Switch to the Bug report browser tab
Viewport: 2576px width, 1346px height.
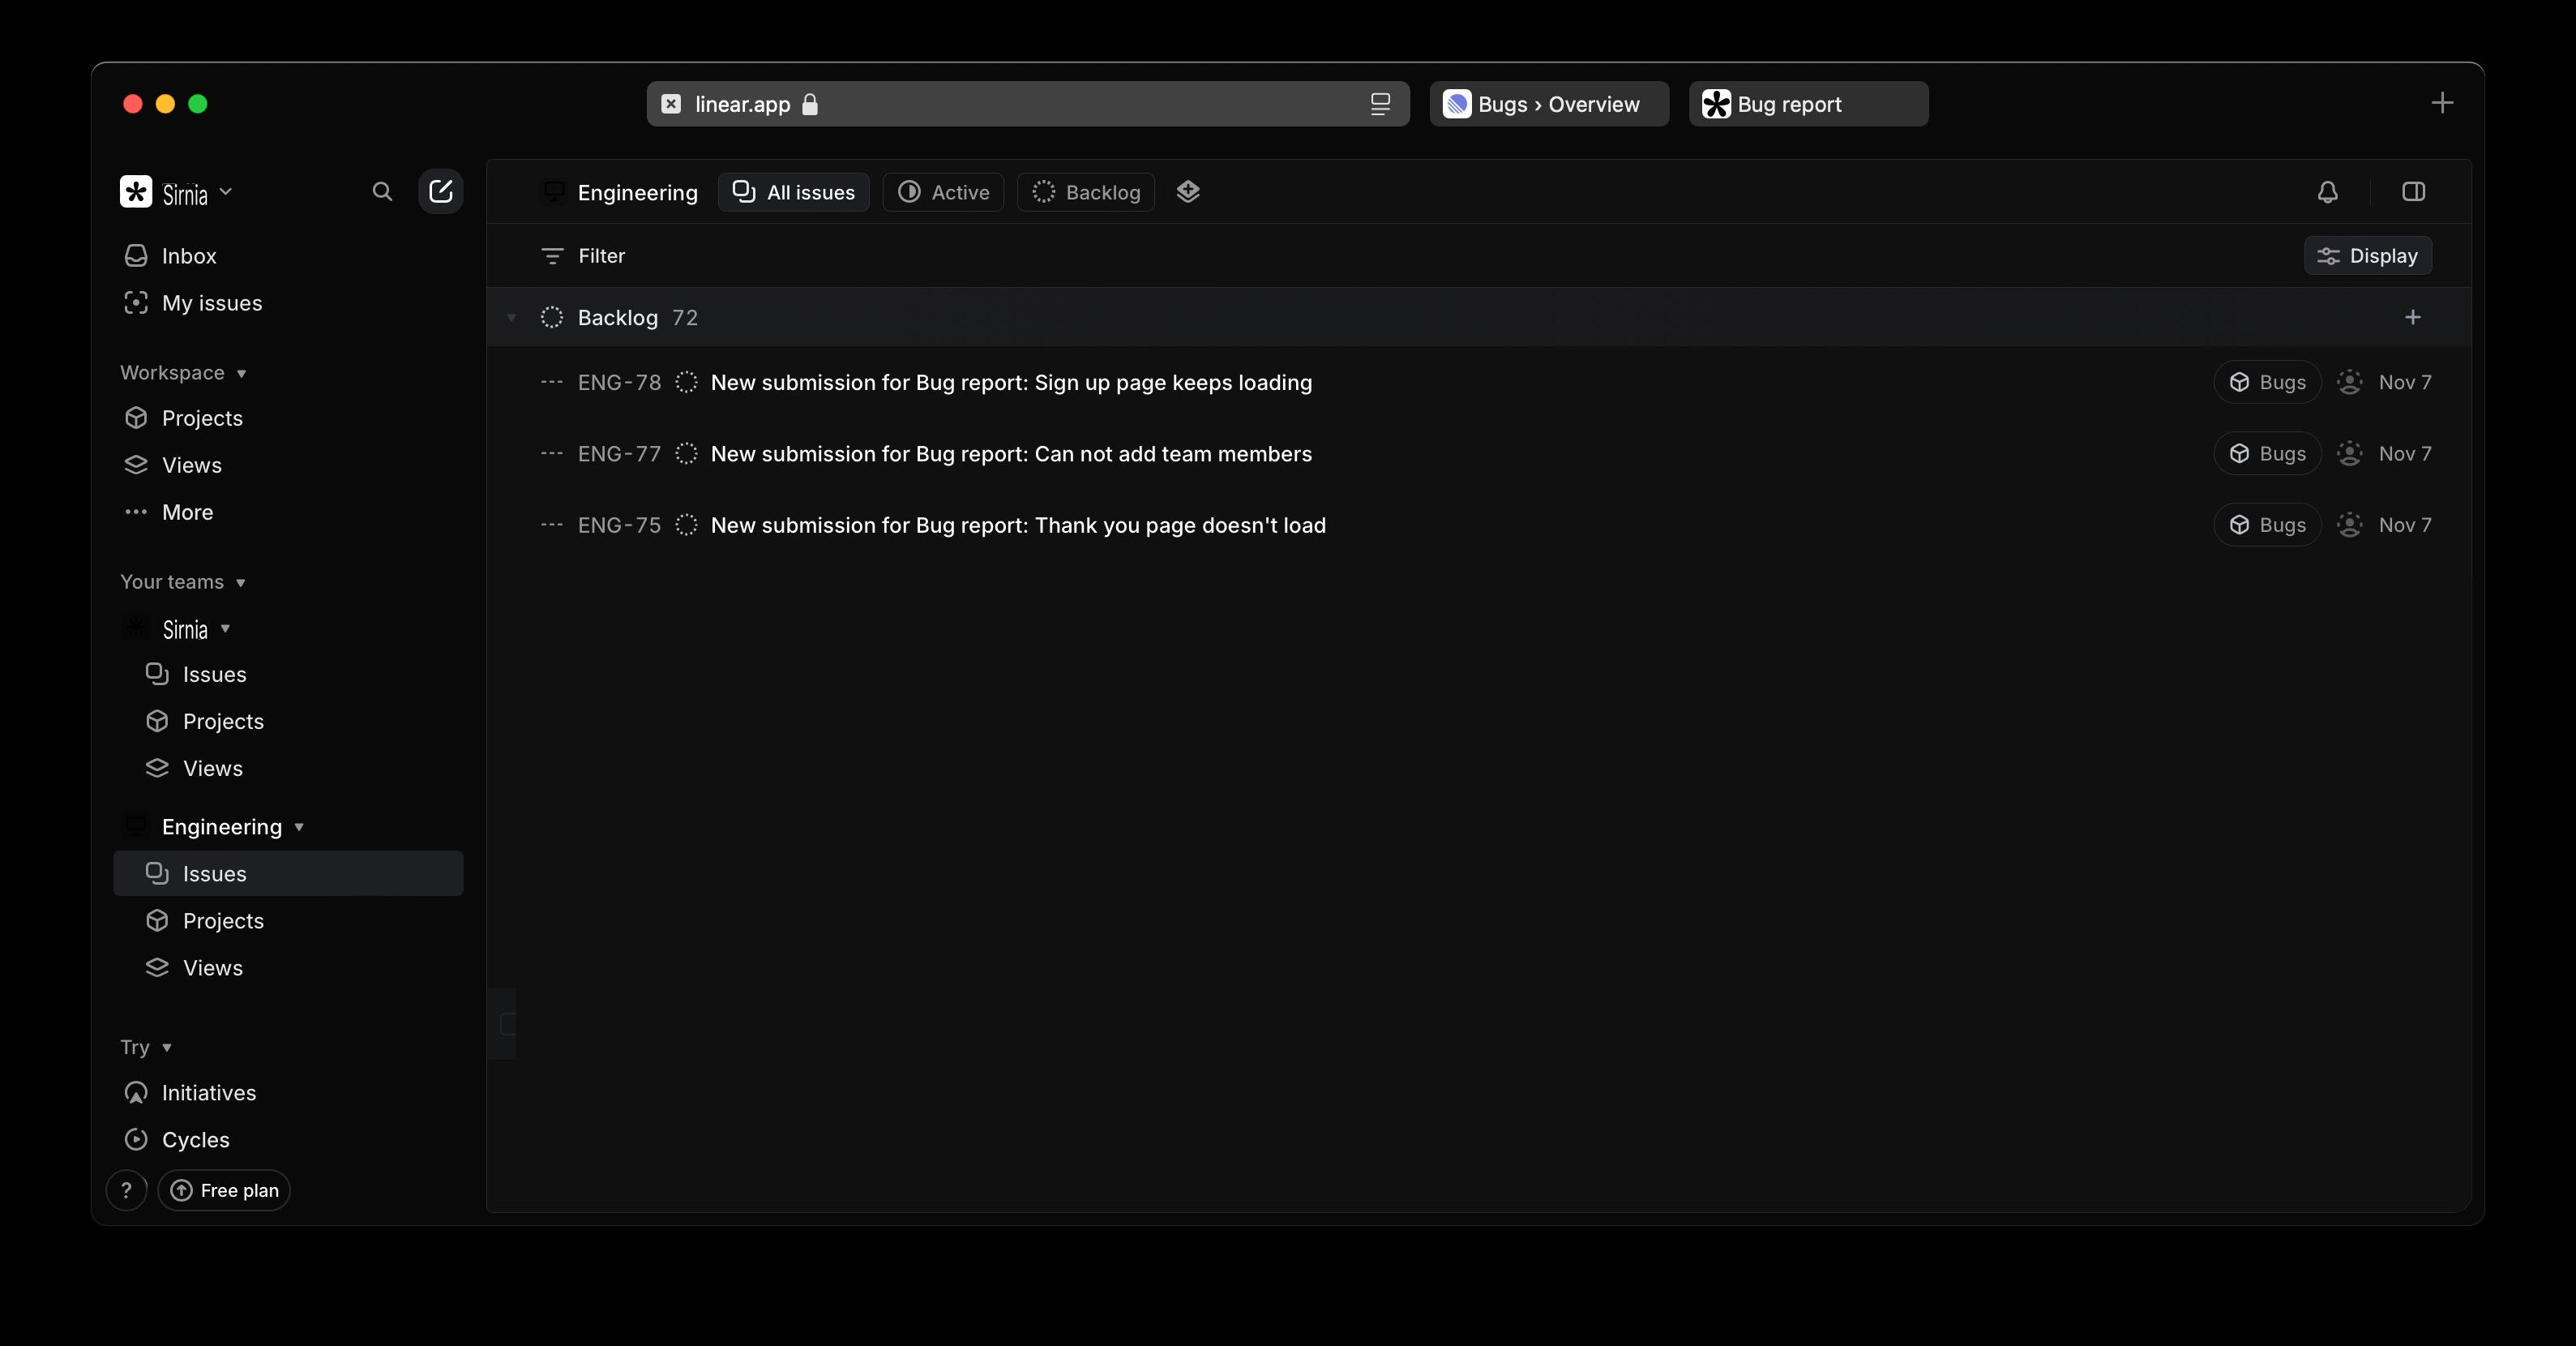tap(1808, 104)
